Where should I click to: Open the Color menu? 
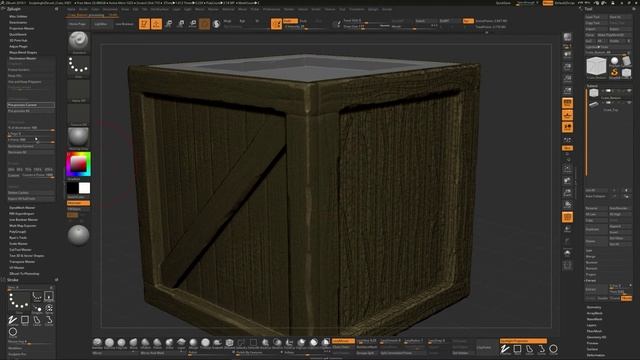click(x=96, y=9)
